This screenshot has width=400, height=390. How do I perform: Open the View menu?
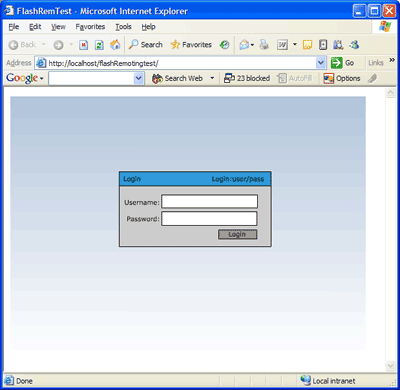click(58, 27)
